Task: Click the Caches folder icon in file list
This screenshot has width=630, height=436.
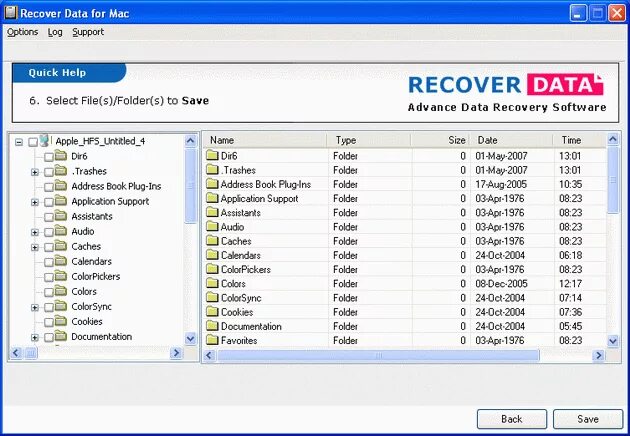Action: [212, 241]
